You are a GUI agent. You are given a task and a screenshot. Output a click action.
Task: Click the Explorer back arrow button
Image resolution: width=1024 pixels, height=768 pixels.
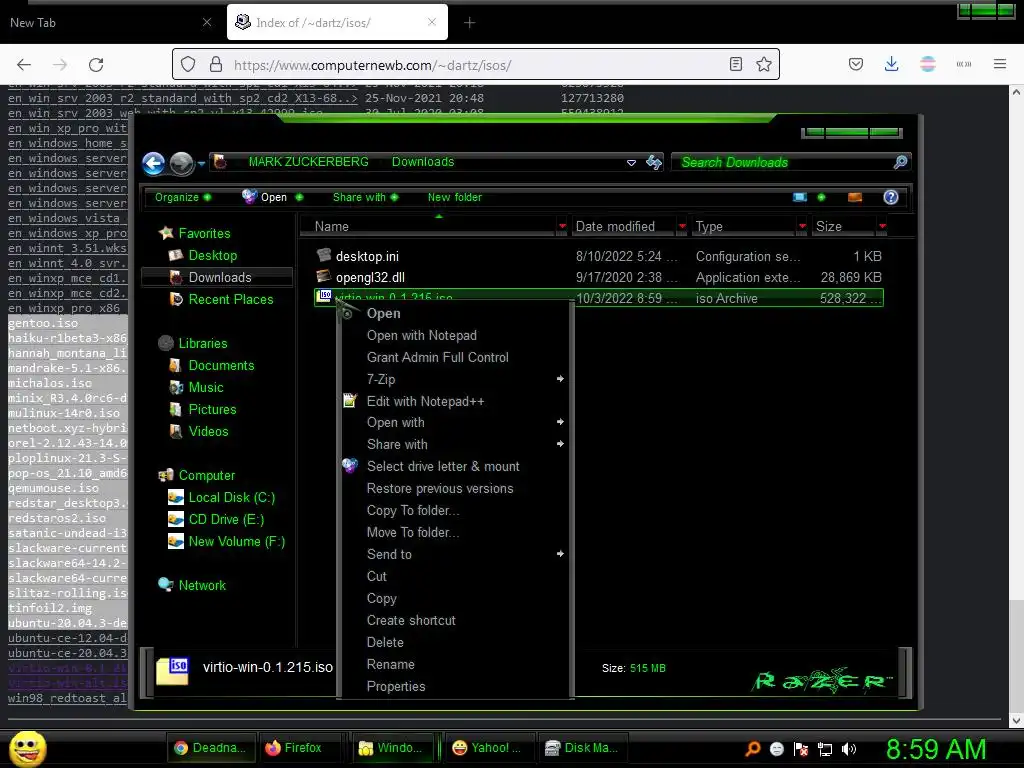[154, 163]
